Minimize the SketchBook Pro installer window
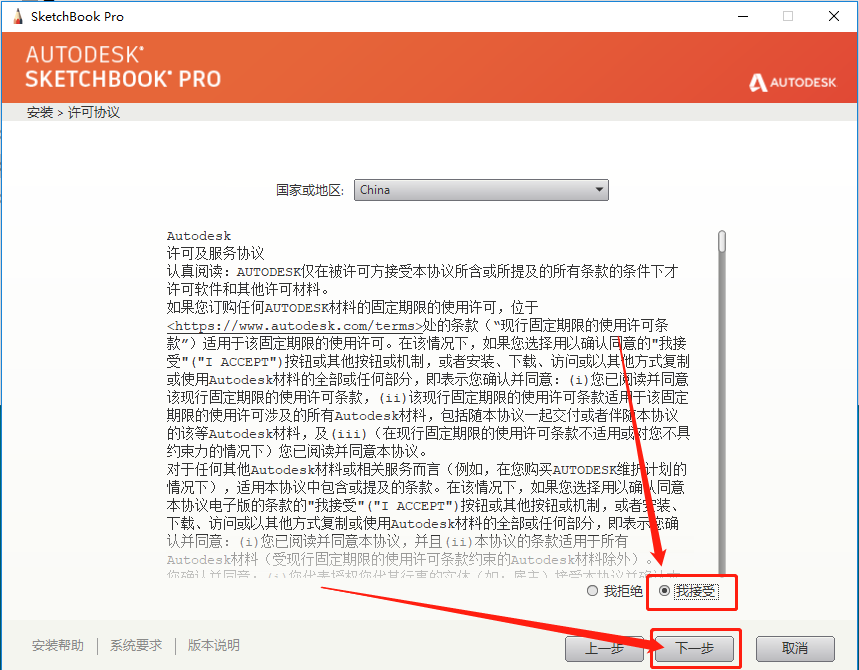Viewport: 859px width, 670px height. click(741, 16)
